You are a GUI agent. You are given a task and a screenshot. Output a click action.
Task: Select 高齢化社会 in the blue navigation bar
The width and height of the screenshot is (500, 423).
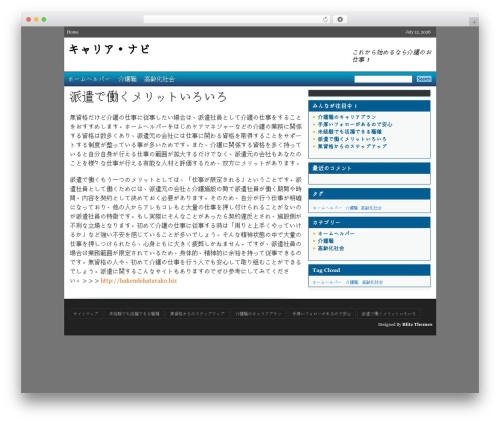click(x=159, y=79)
